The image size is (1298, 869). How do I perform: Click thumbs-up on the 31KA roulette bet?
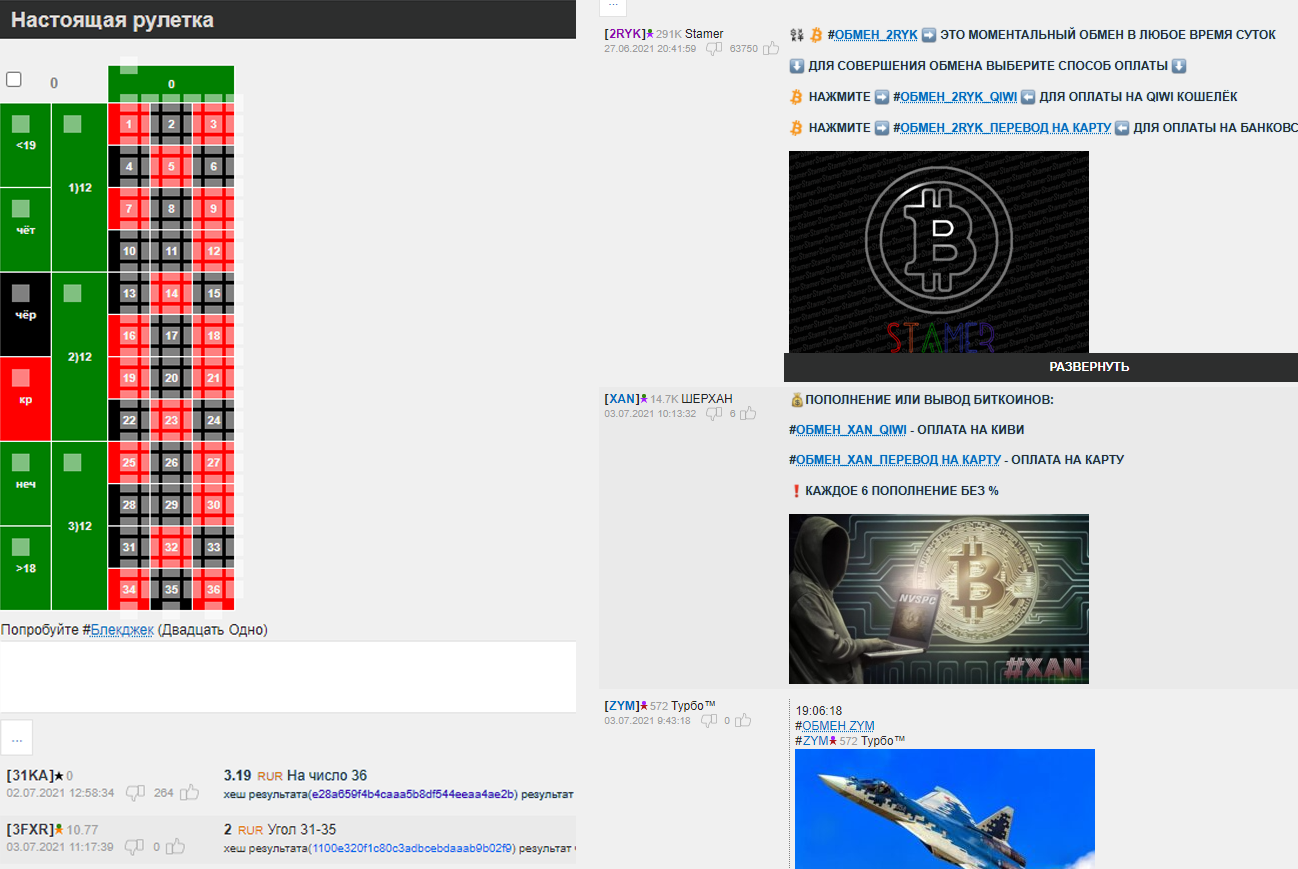click(191, 793)
